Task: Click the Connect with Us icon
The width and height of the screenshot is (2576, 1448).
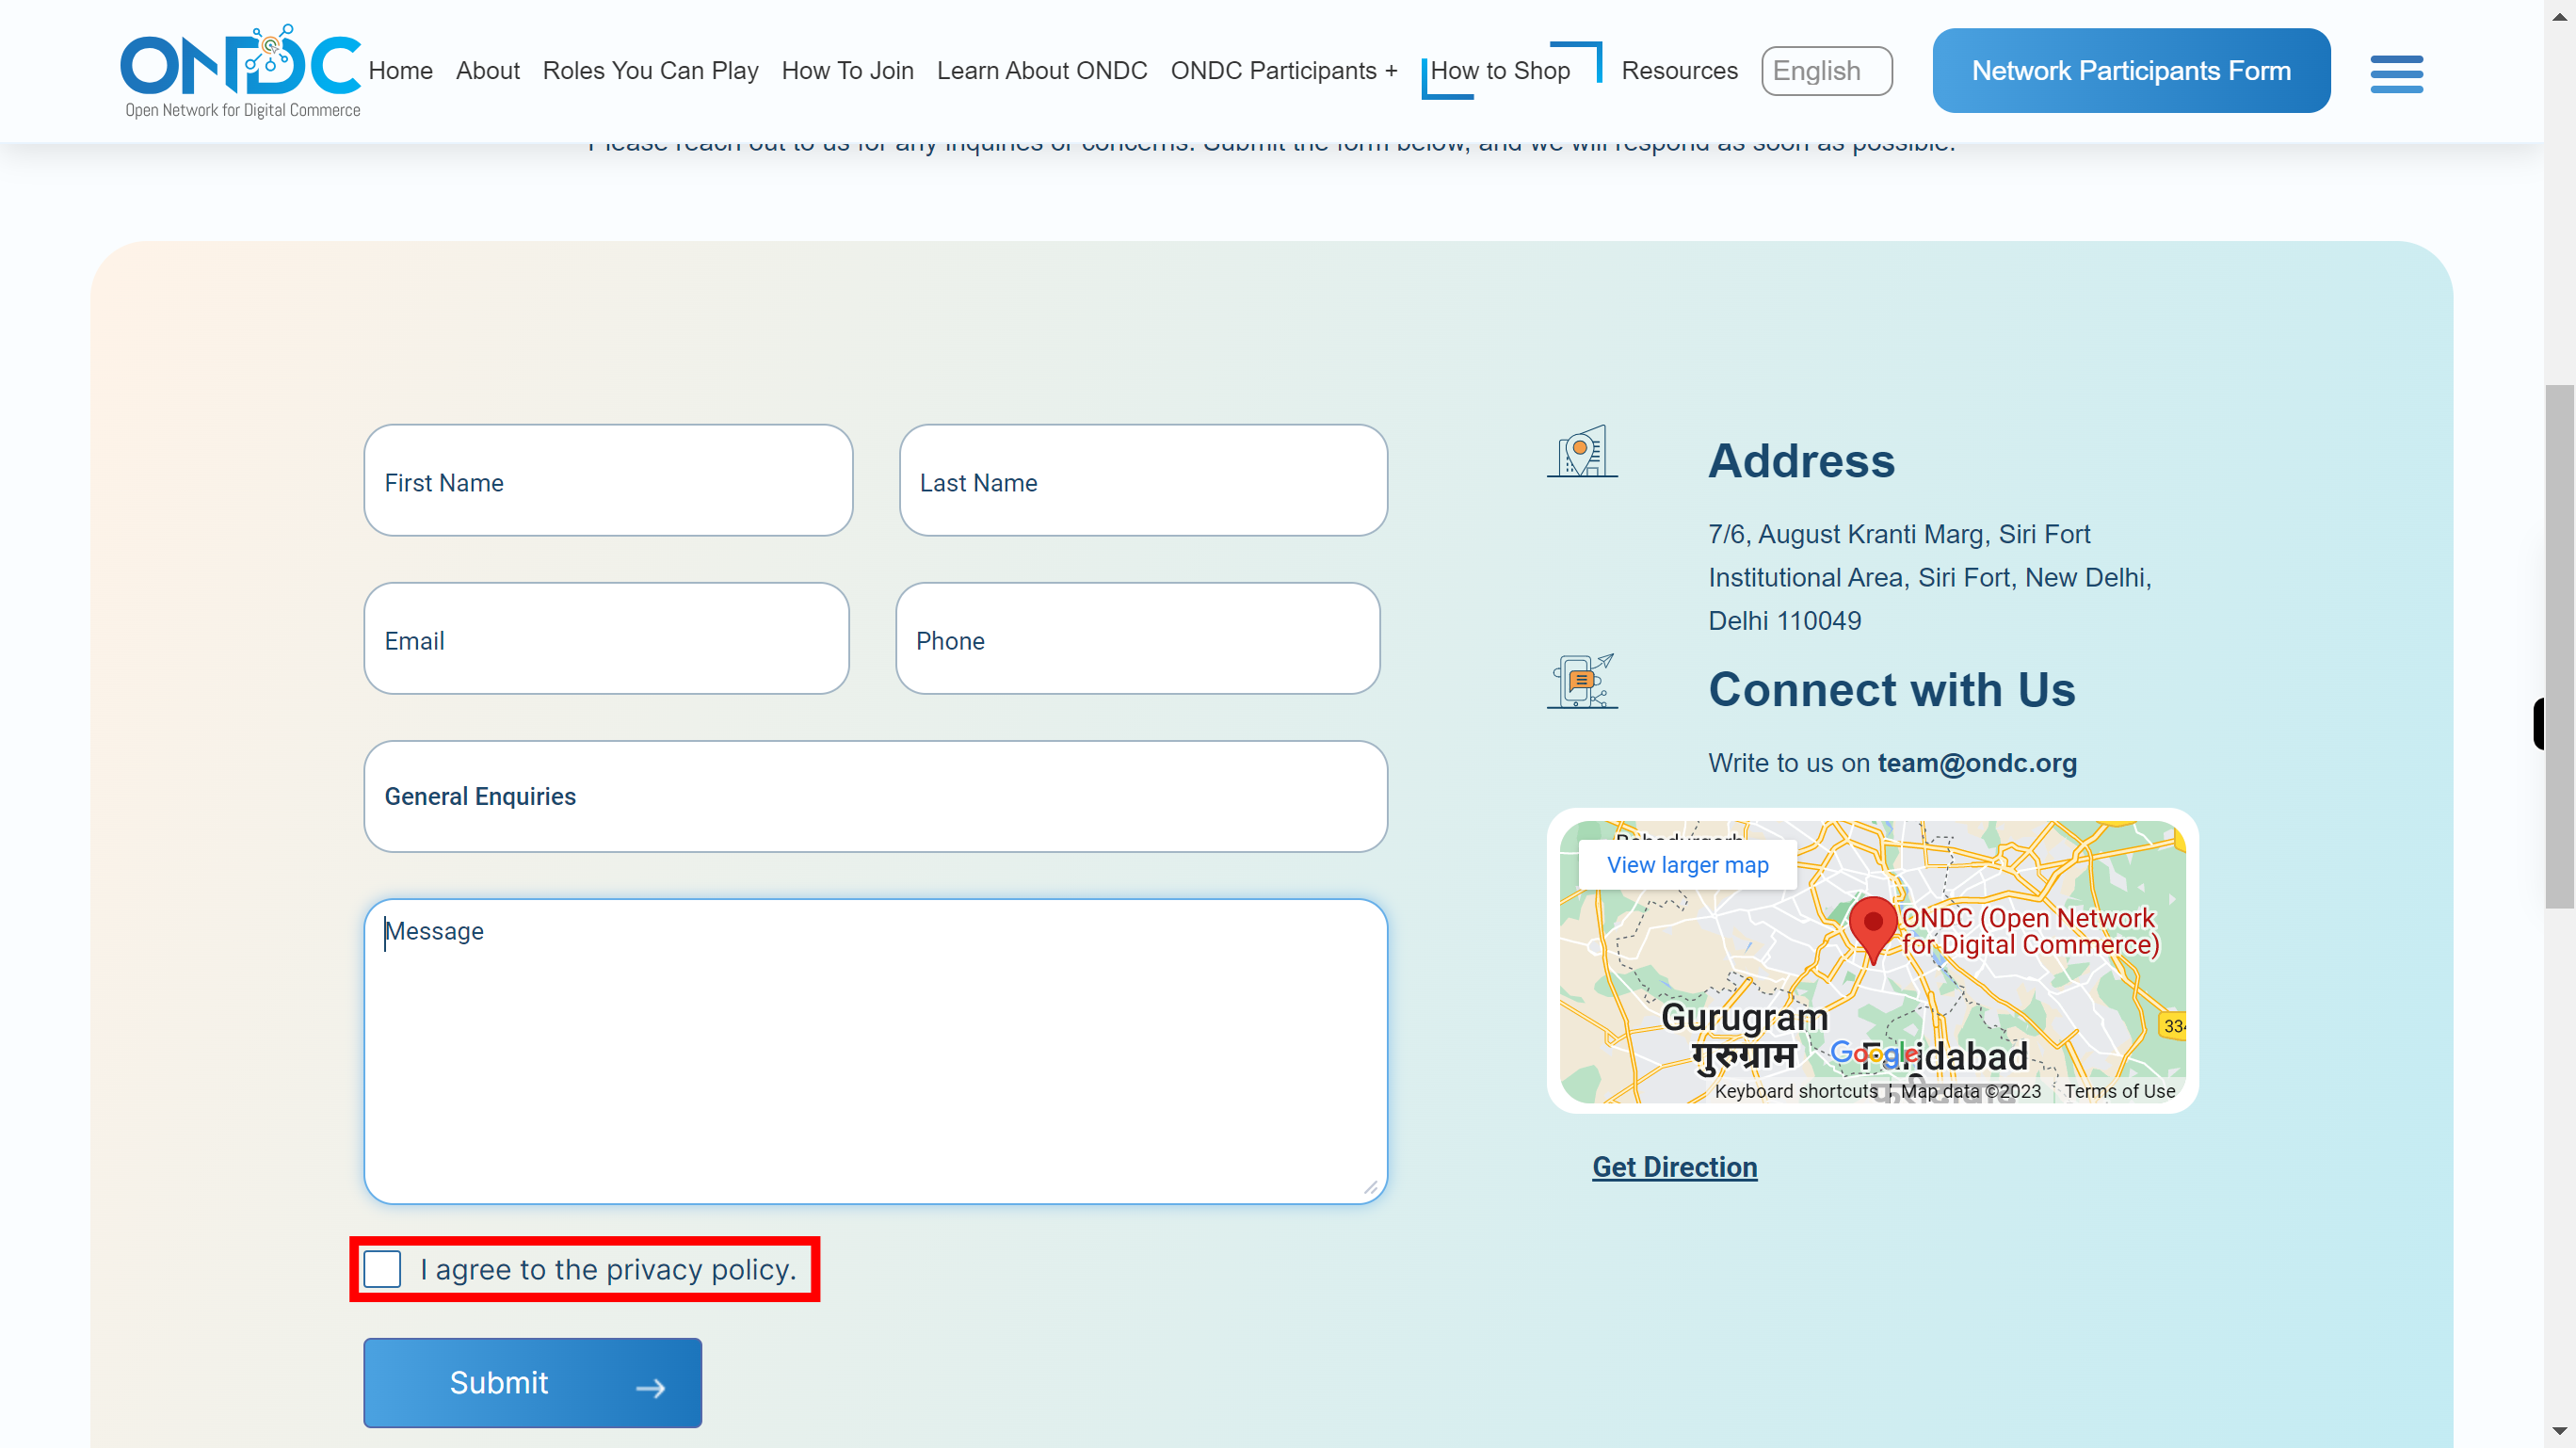Action: [x=1582, y=682]
